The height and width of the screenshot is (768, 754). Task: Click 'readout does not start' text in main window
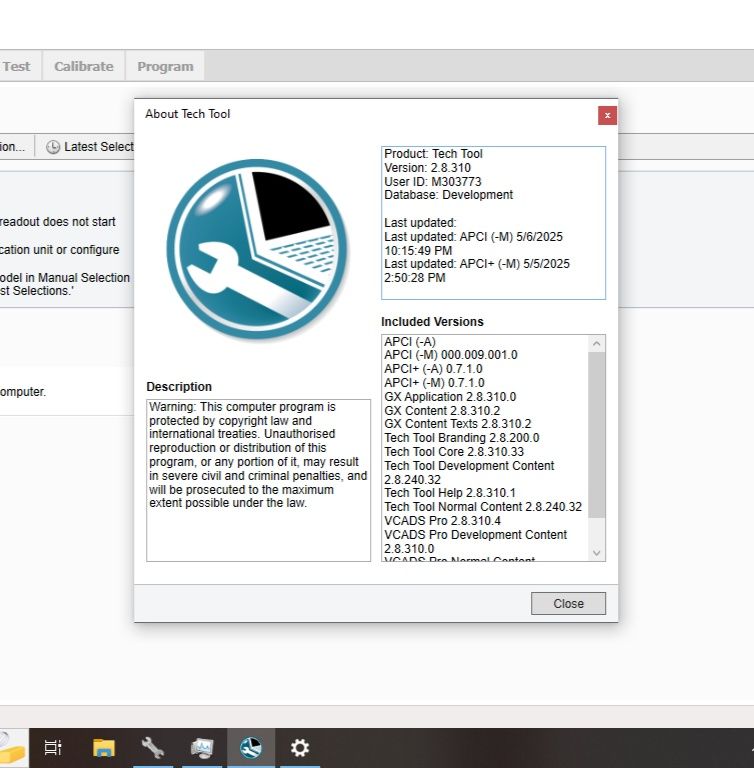[x=57, y=222]
